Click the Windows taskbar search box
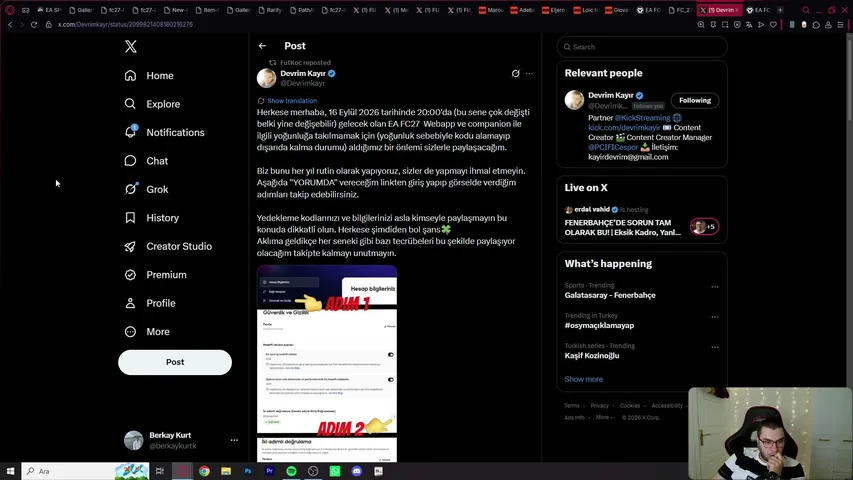The height and width of the screenshot is (480, 853). click(x=85, y=471)
